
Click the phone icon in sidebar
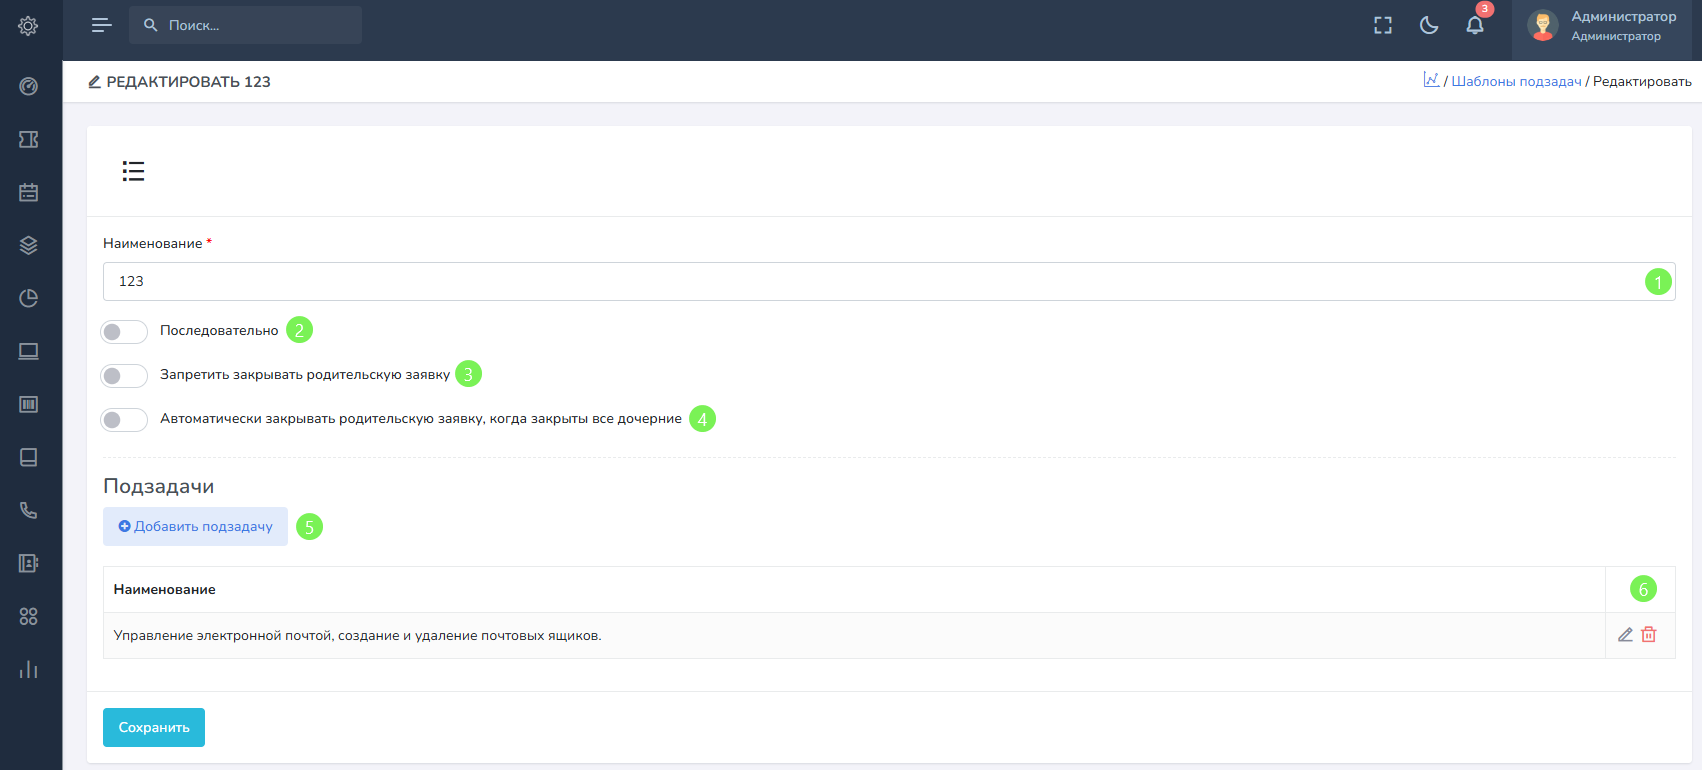coord(28,510)
